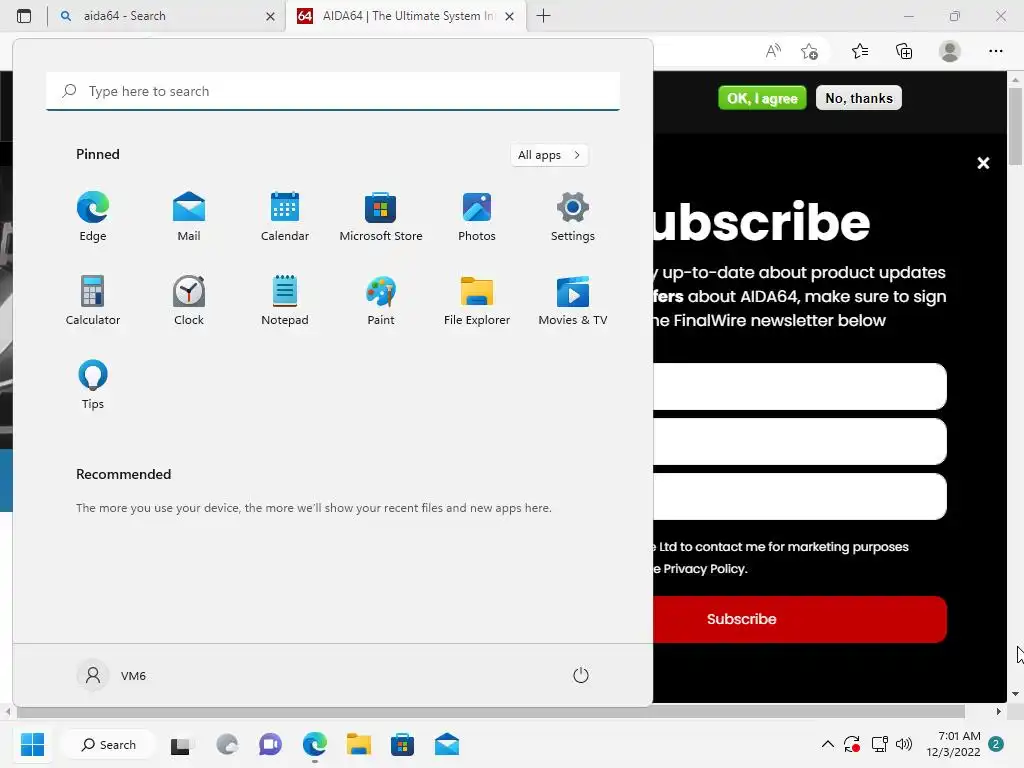Click Read aloud icon in Edge
The width and height of the screenshot is (1024, 768).
pyautogui.click(x=773, y=51)
